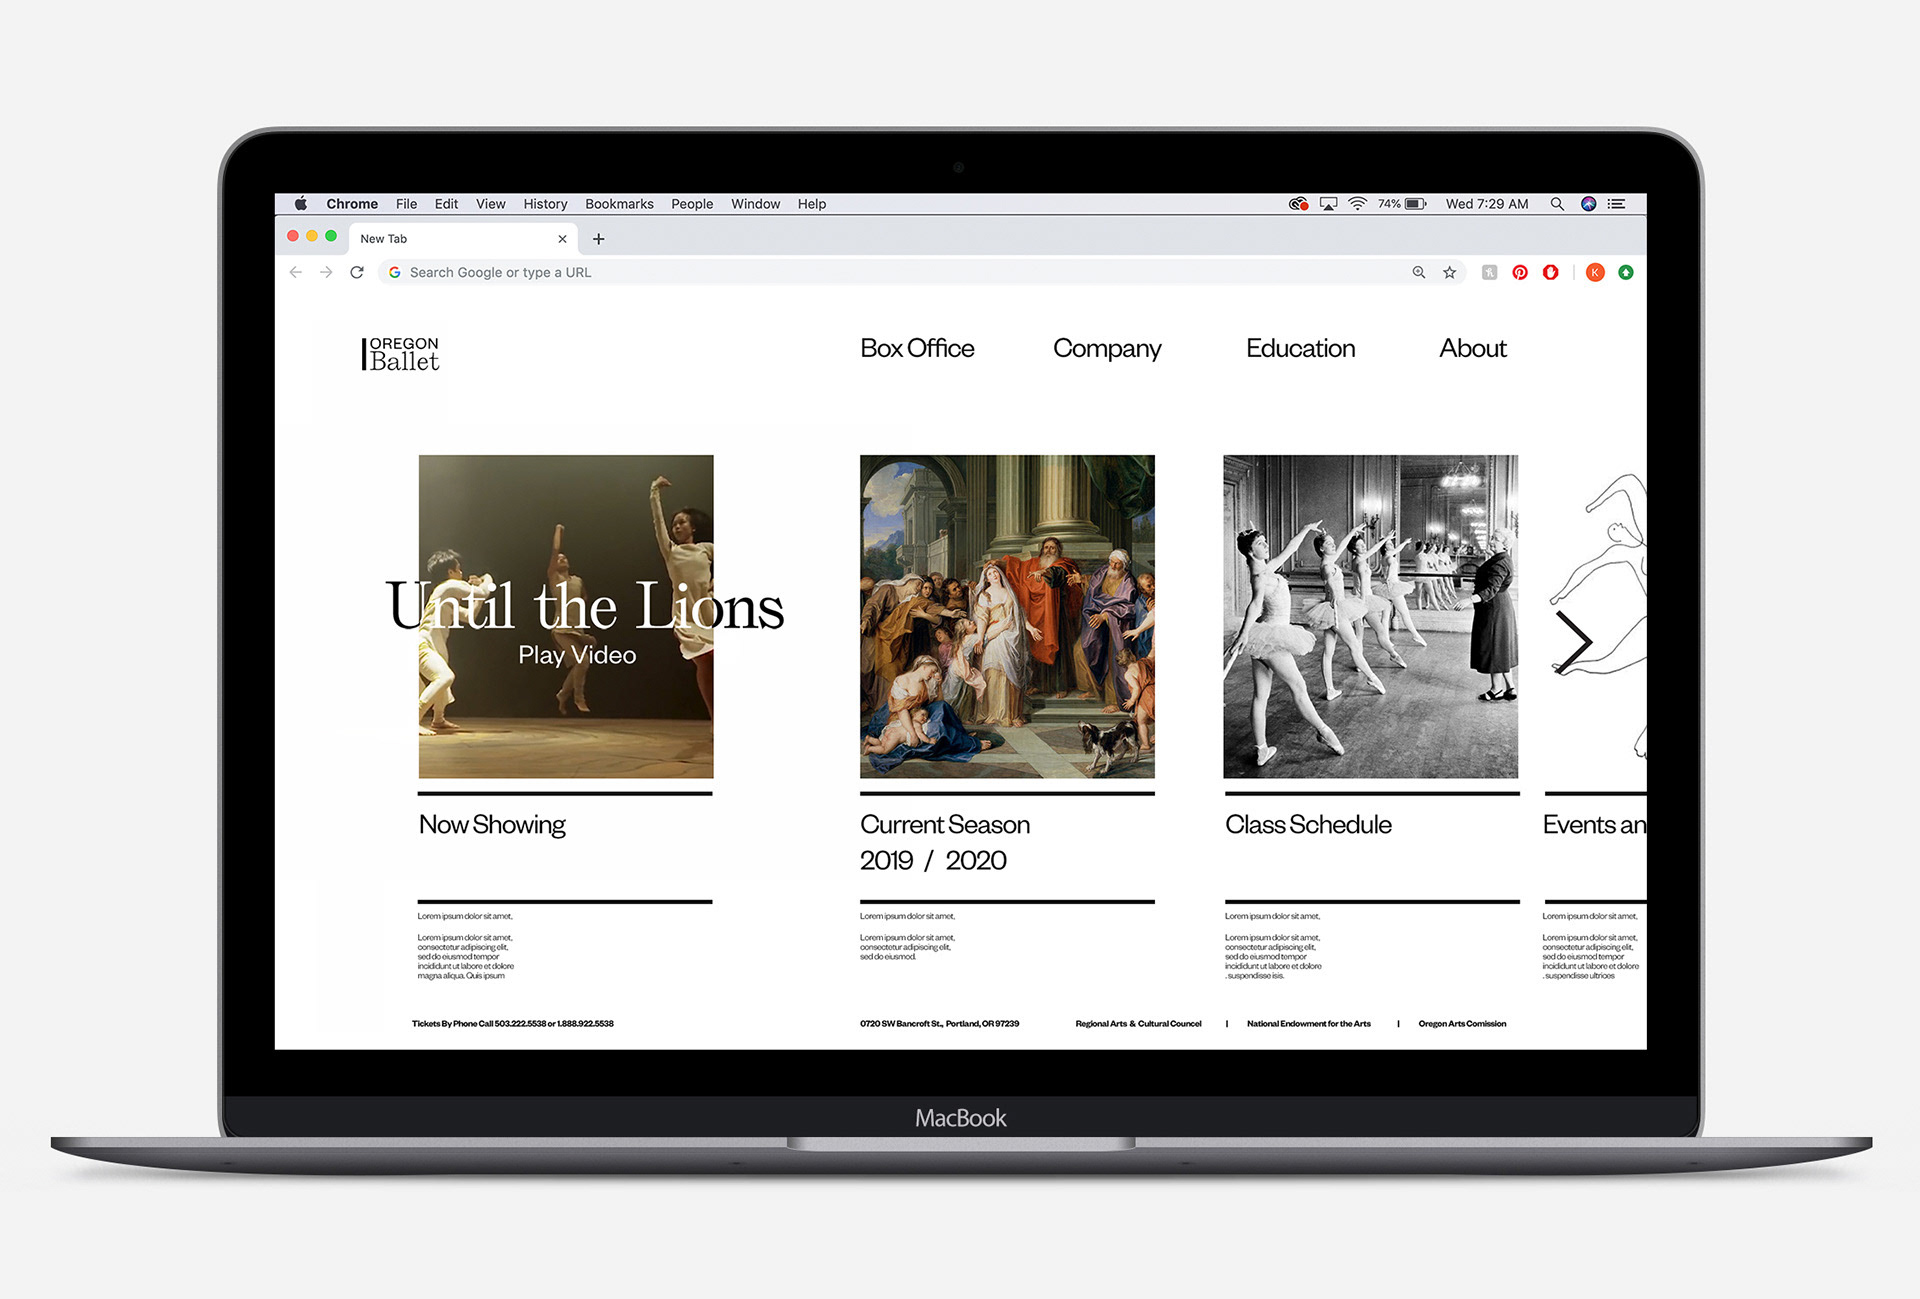
Task: Open the Education navigation link
Action: tap(1300, 348)
